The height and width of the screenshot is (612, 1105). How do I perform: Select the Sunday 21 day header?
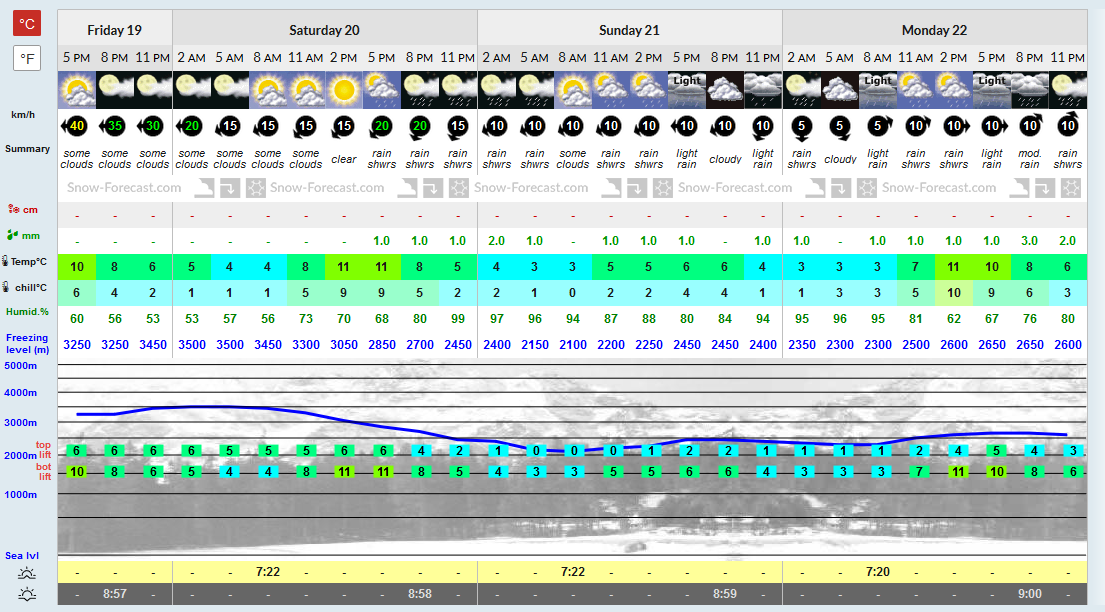click(629, 30)
